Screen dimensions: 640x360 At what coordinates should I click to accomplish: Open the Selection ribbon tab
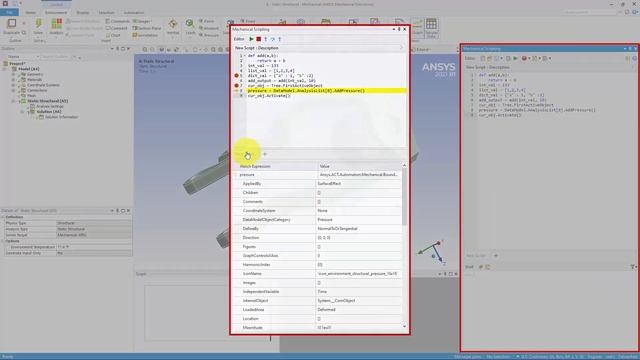tap(107, 13)
